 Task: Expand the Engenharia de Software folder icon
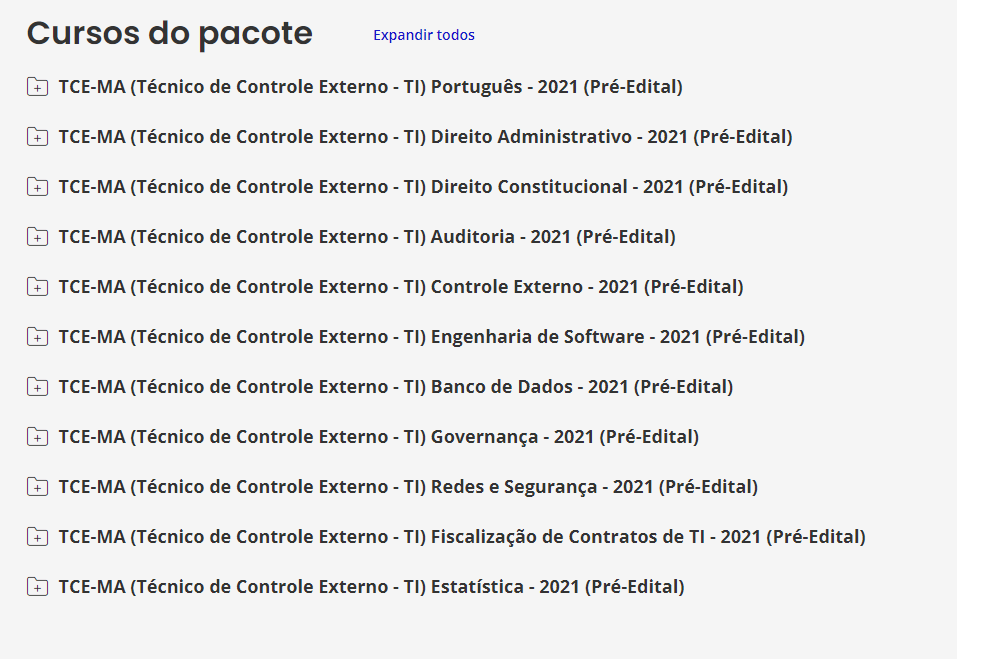point(37,336)
